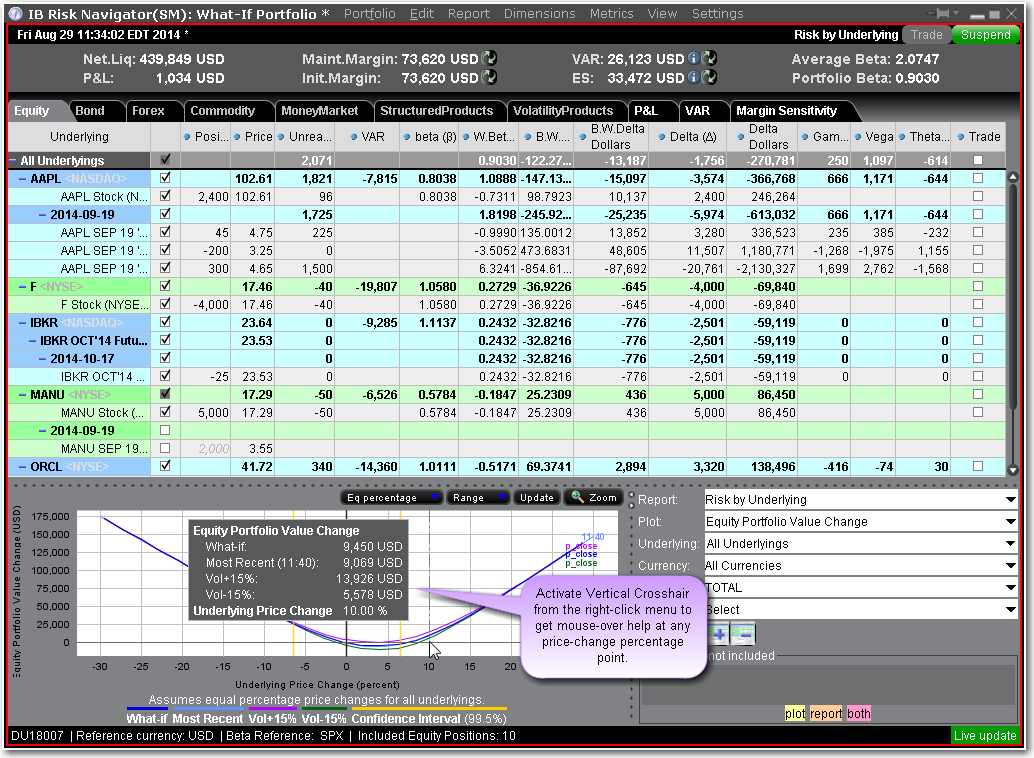The image size is (1034, 758).
Task: Click the Delta Dollars column header
Action: 769,137
